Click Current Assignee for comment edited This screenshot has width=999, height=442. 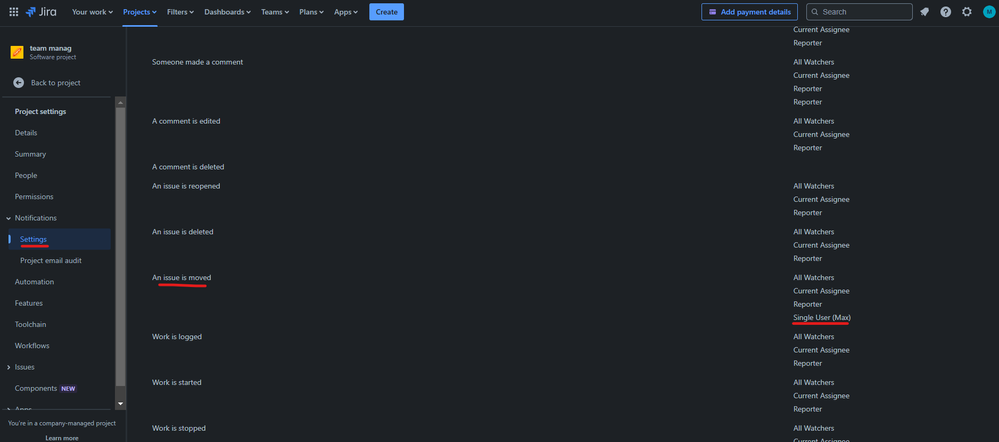click(821, 134)
